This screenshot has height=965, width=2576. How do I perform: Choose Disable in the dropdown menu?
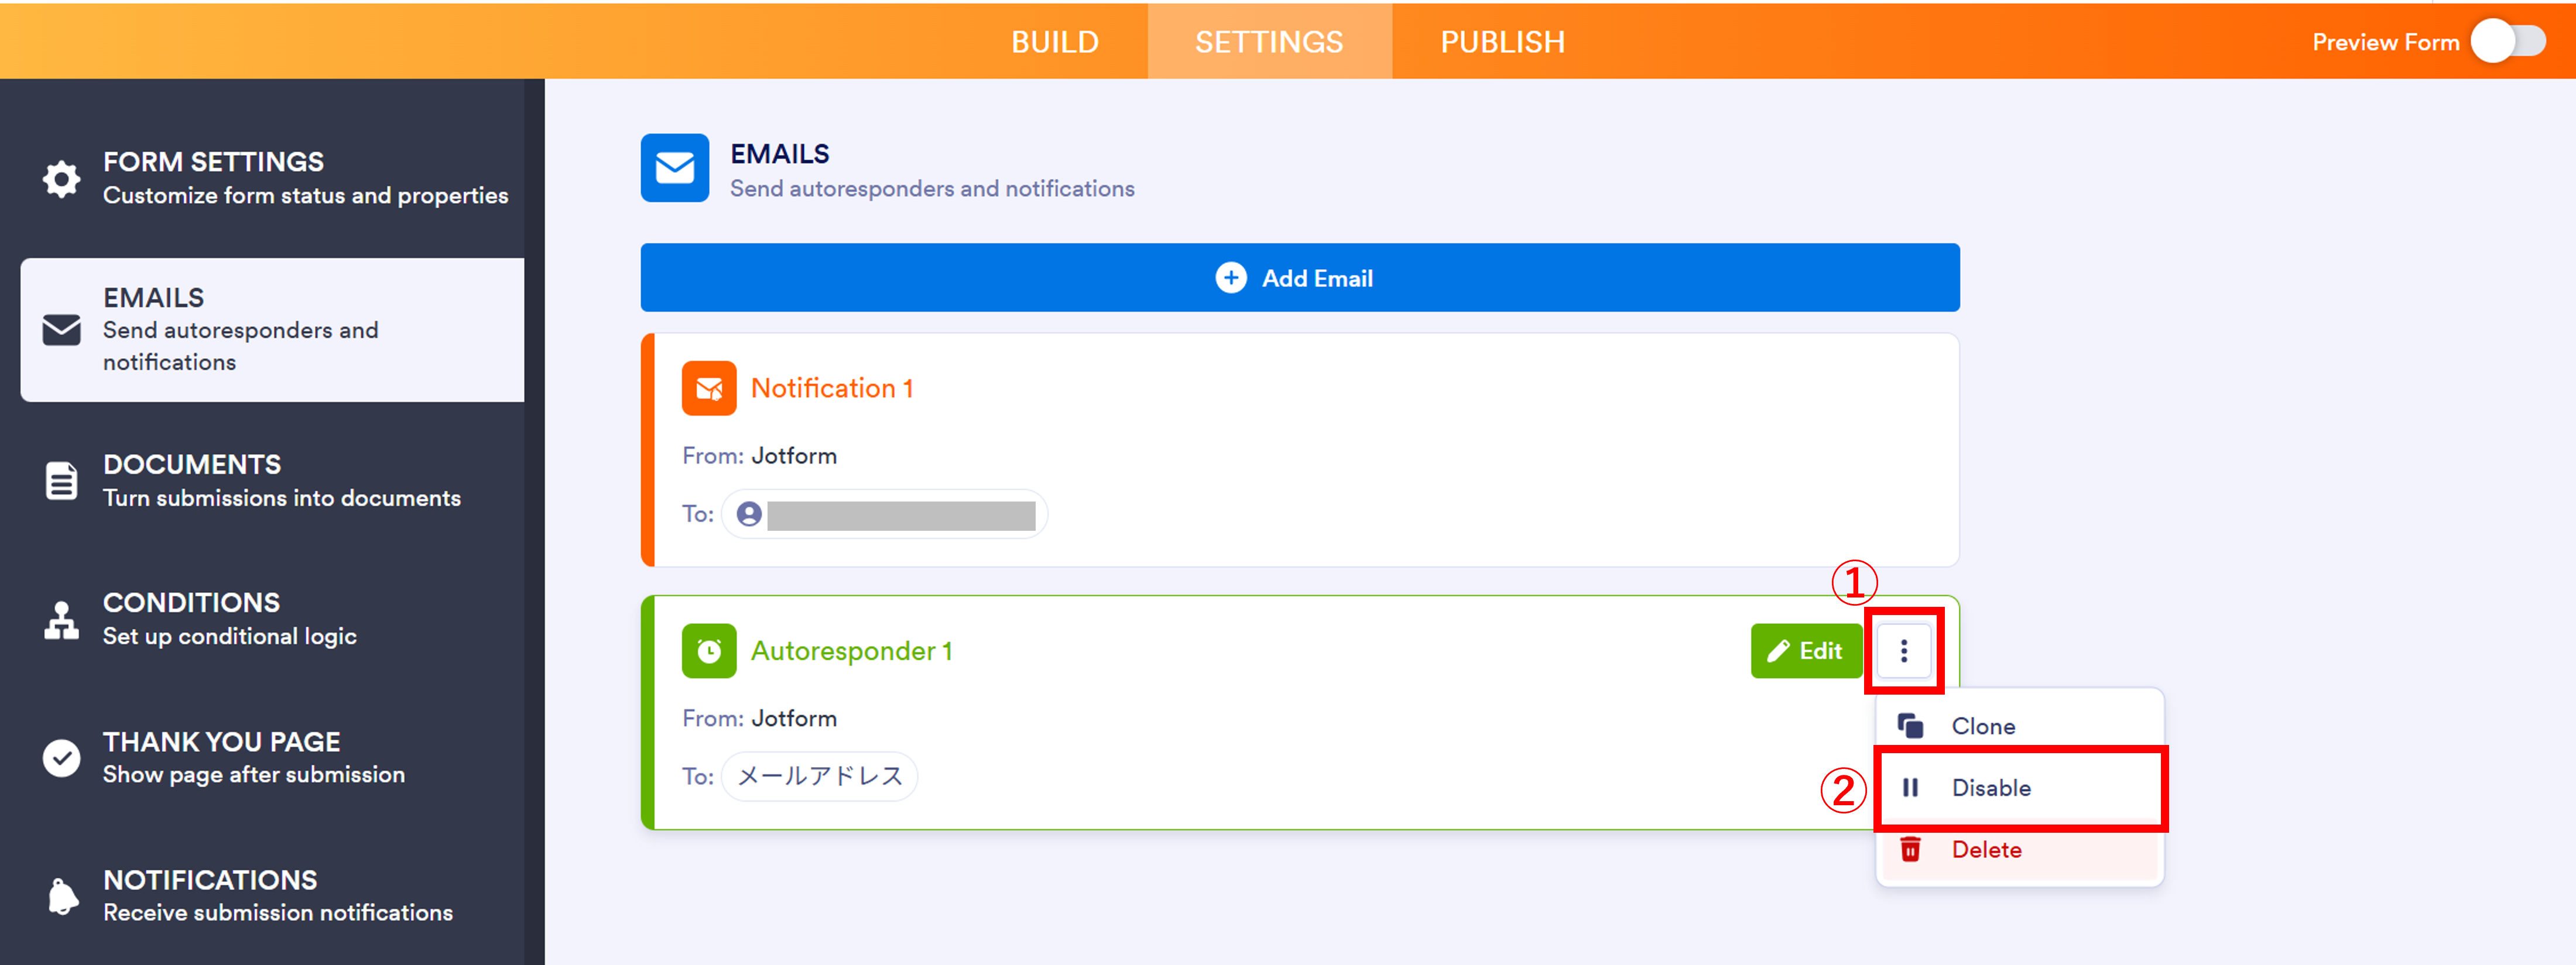(x=1990, y=788)
